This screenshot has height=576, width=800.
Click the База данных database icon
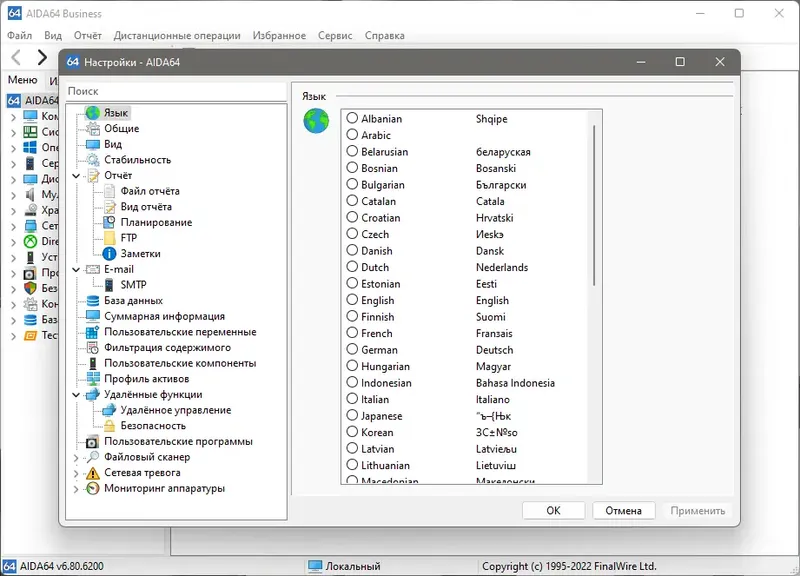point(92,300)
